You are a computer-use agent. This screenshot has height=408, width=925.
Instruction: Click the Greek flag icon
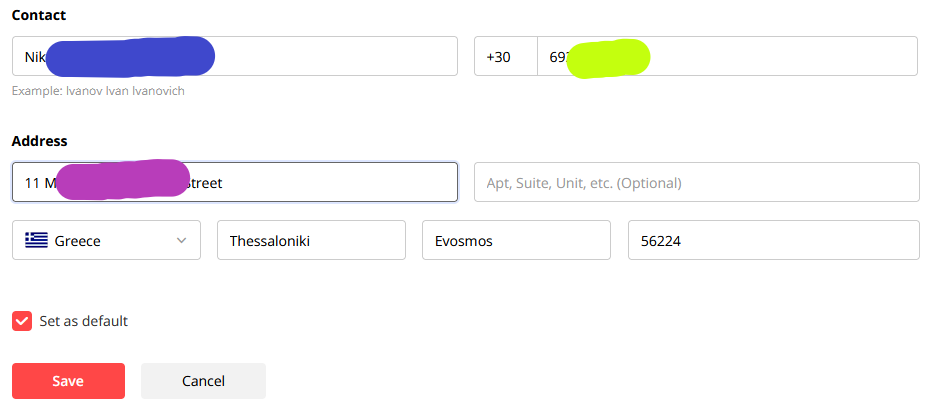point(36,240)
